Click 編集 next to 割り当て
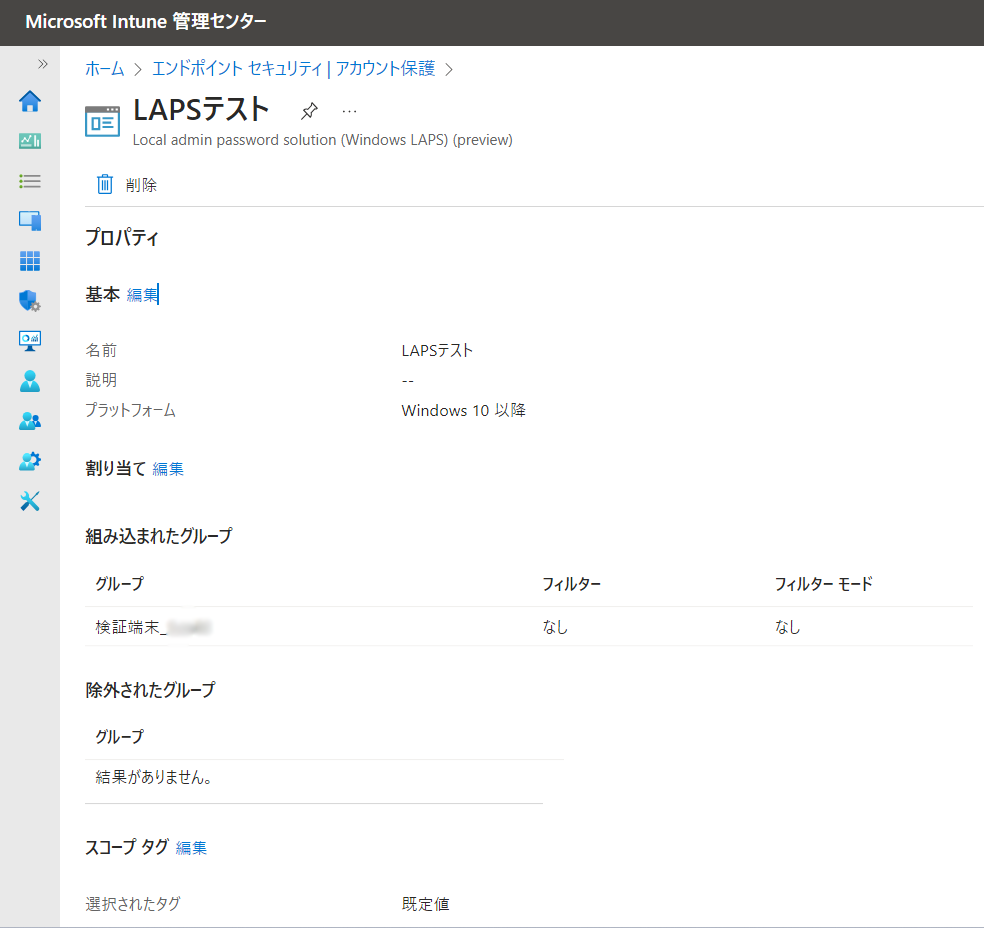The width and height of the screenshot is (984, 928). pyautogui.click(x=168, y=469)
